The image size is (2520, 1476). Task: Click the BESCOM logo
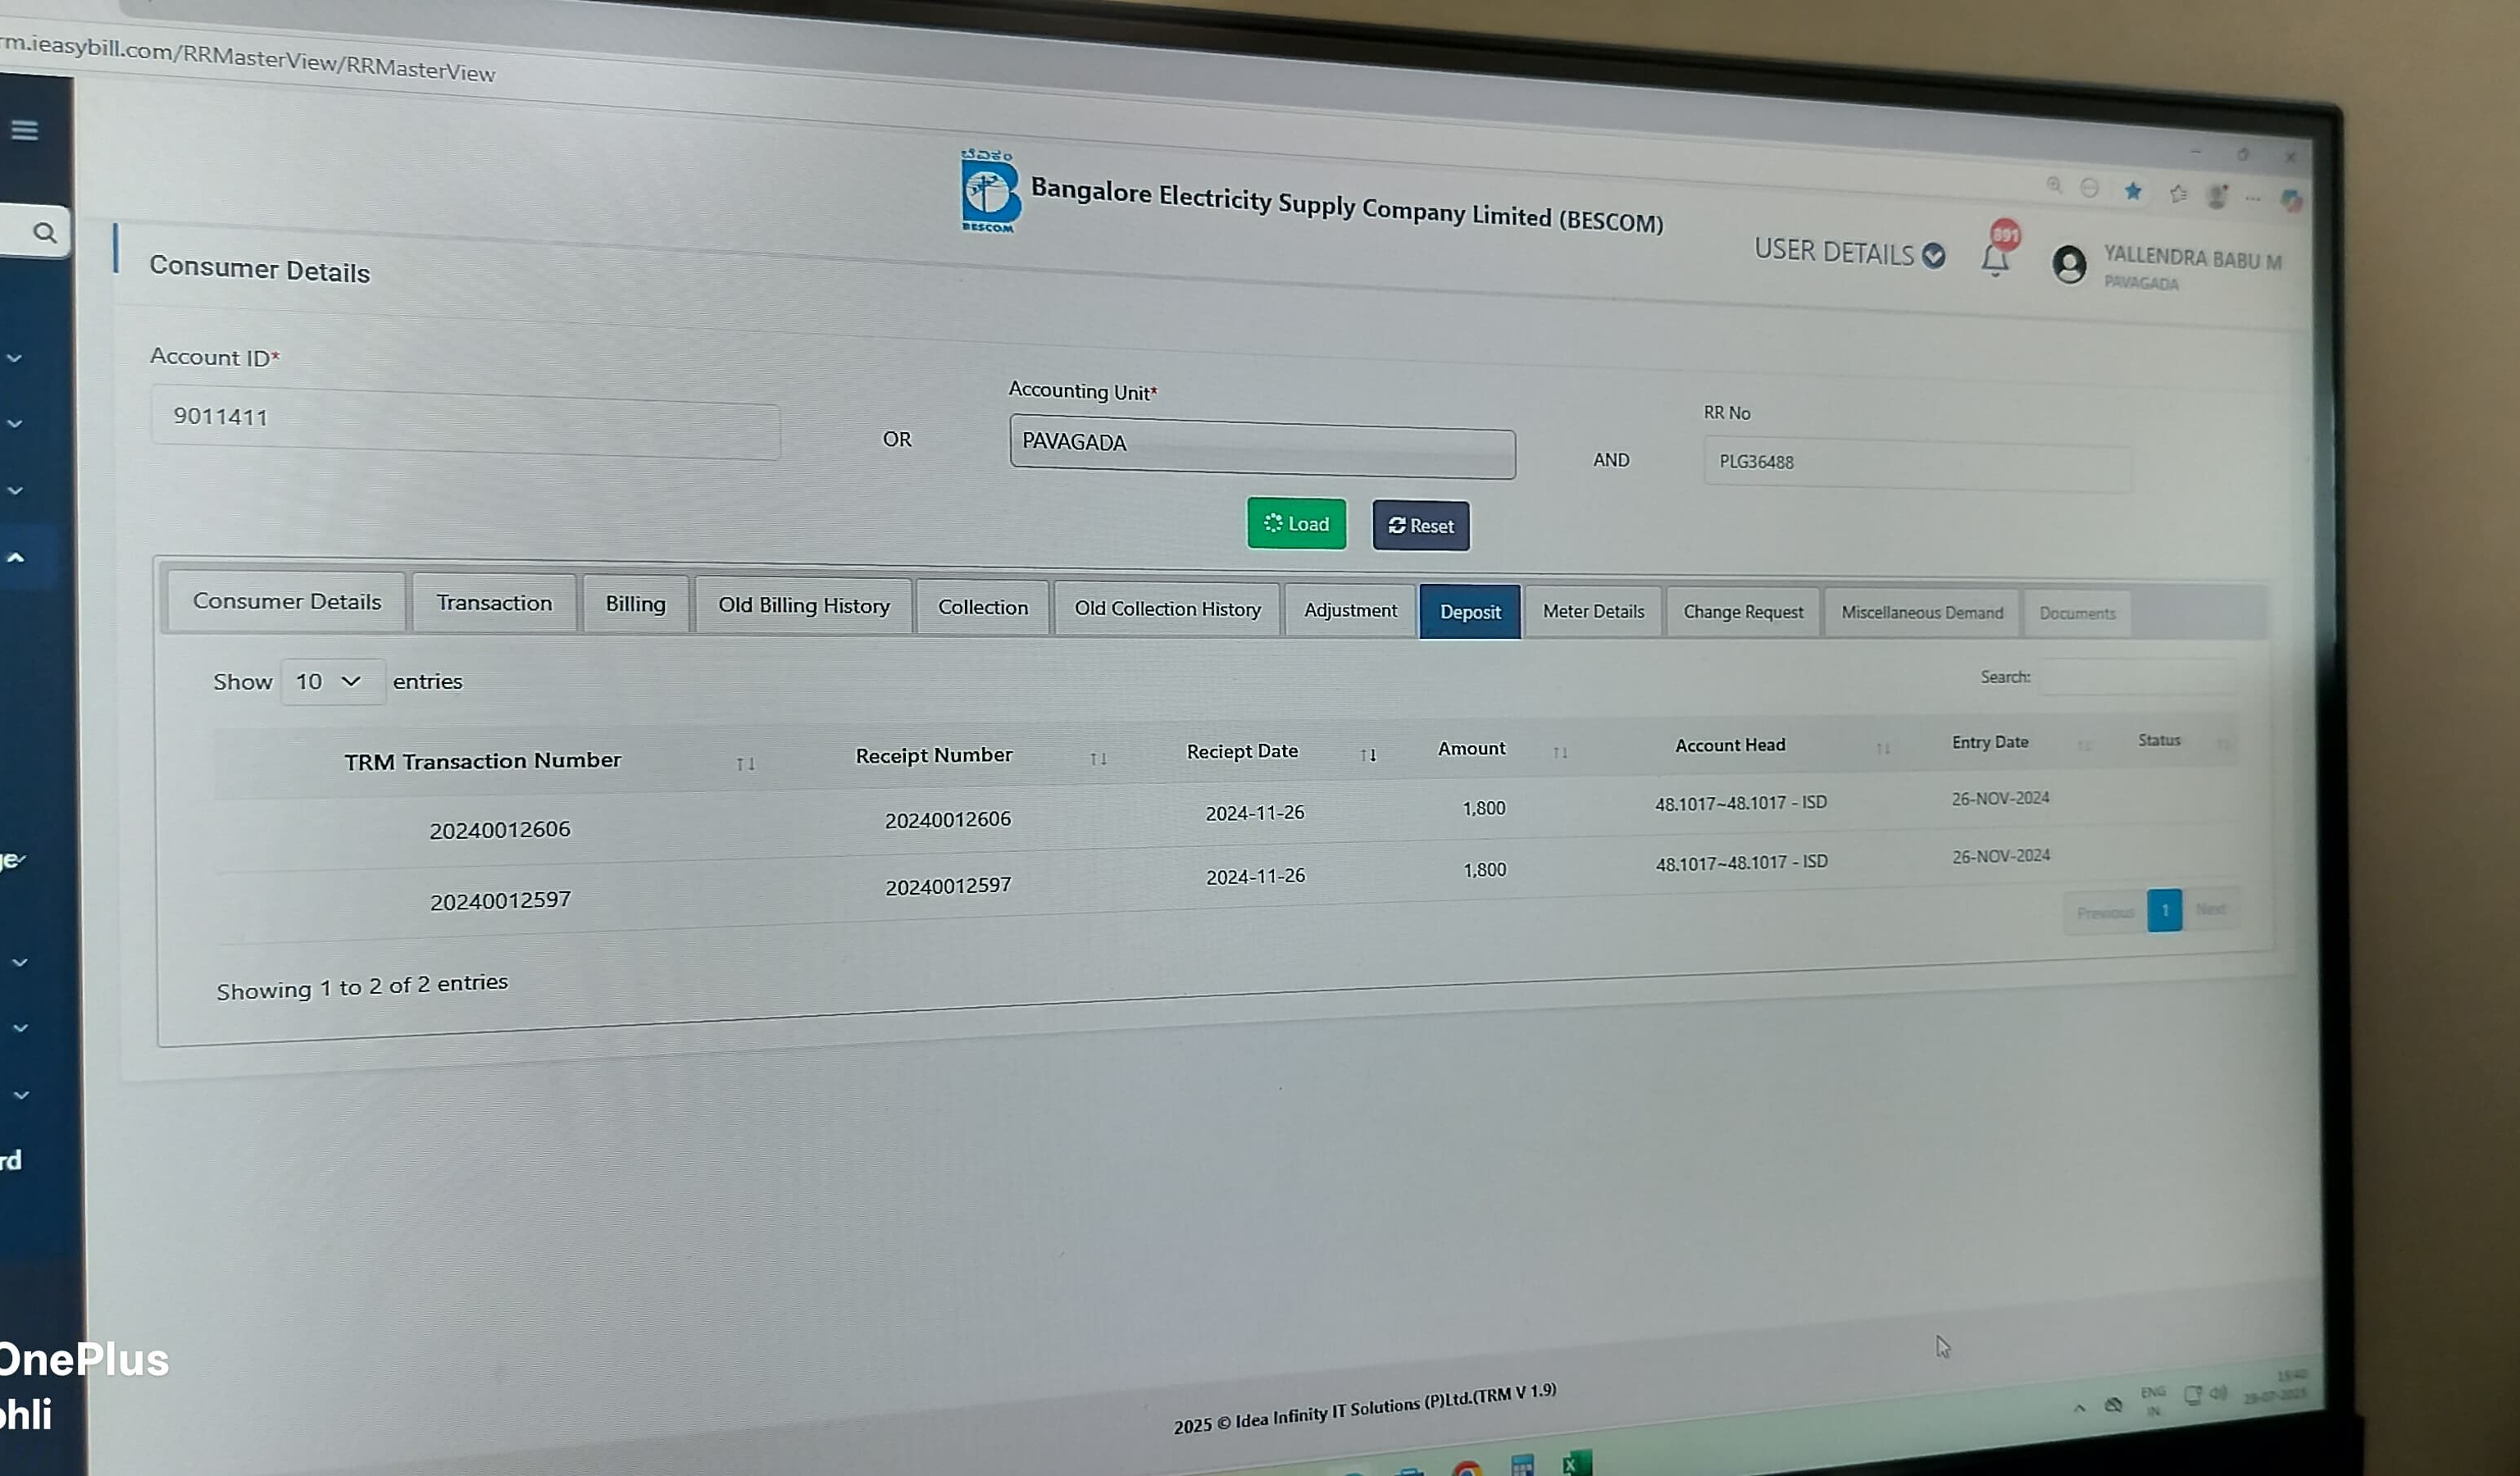989,192
